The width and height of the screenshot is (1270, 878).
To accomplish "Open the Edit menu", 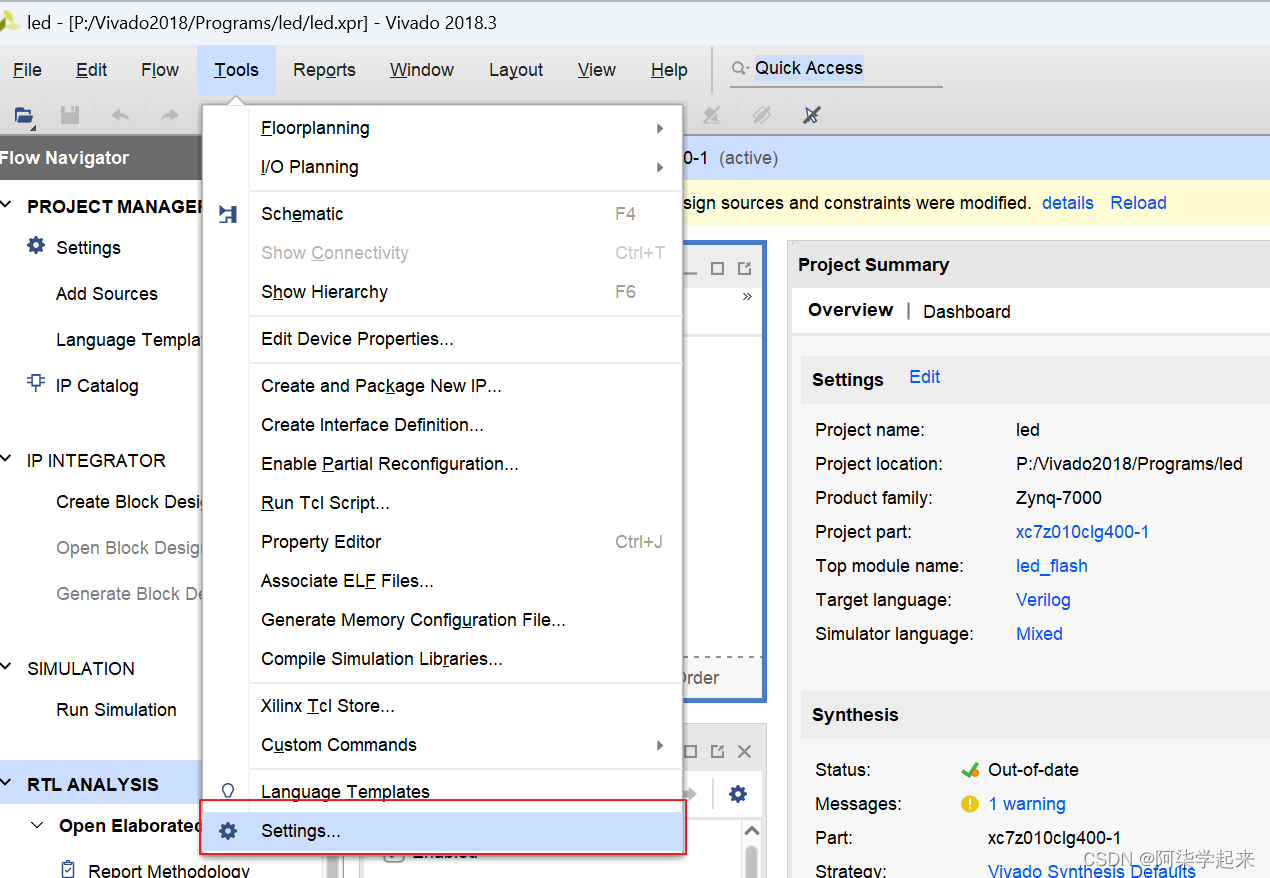I will [x=91, y=70].
